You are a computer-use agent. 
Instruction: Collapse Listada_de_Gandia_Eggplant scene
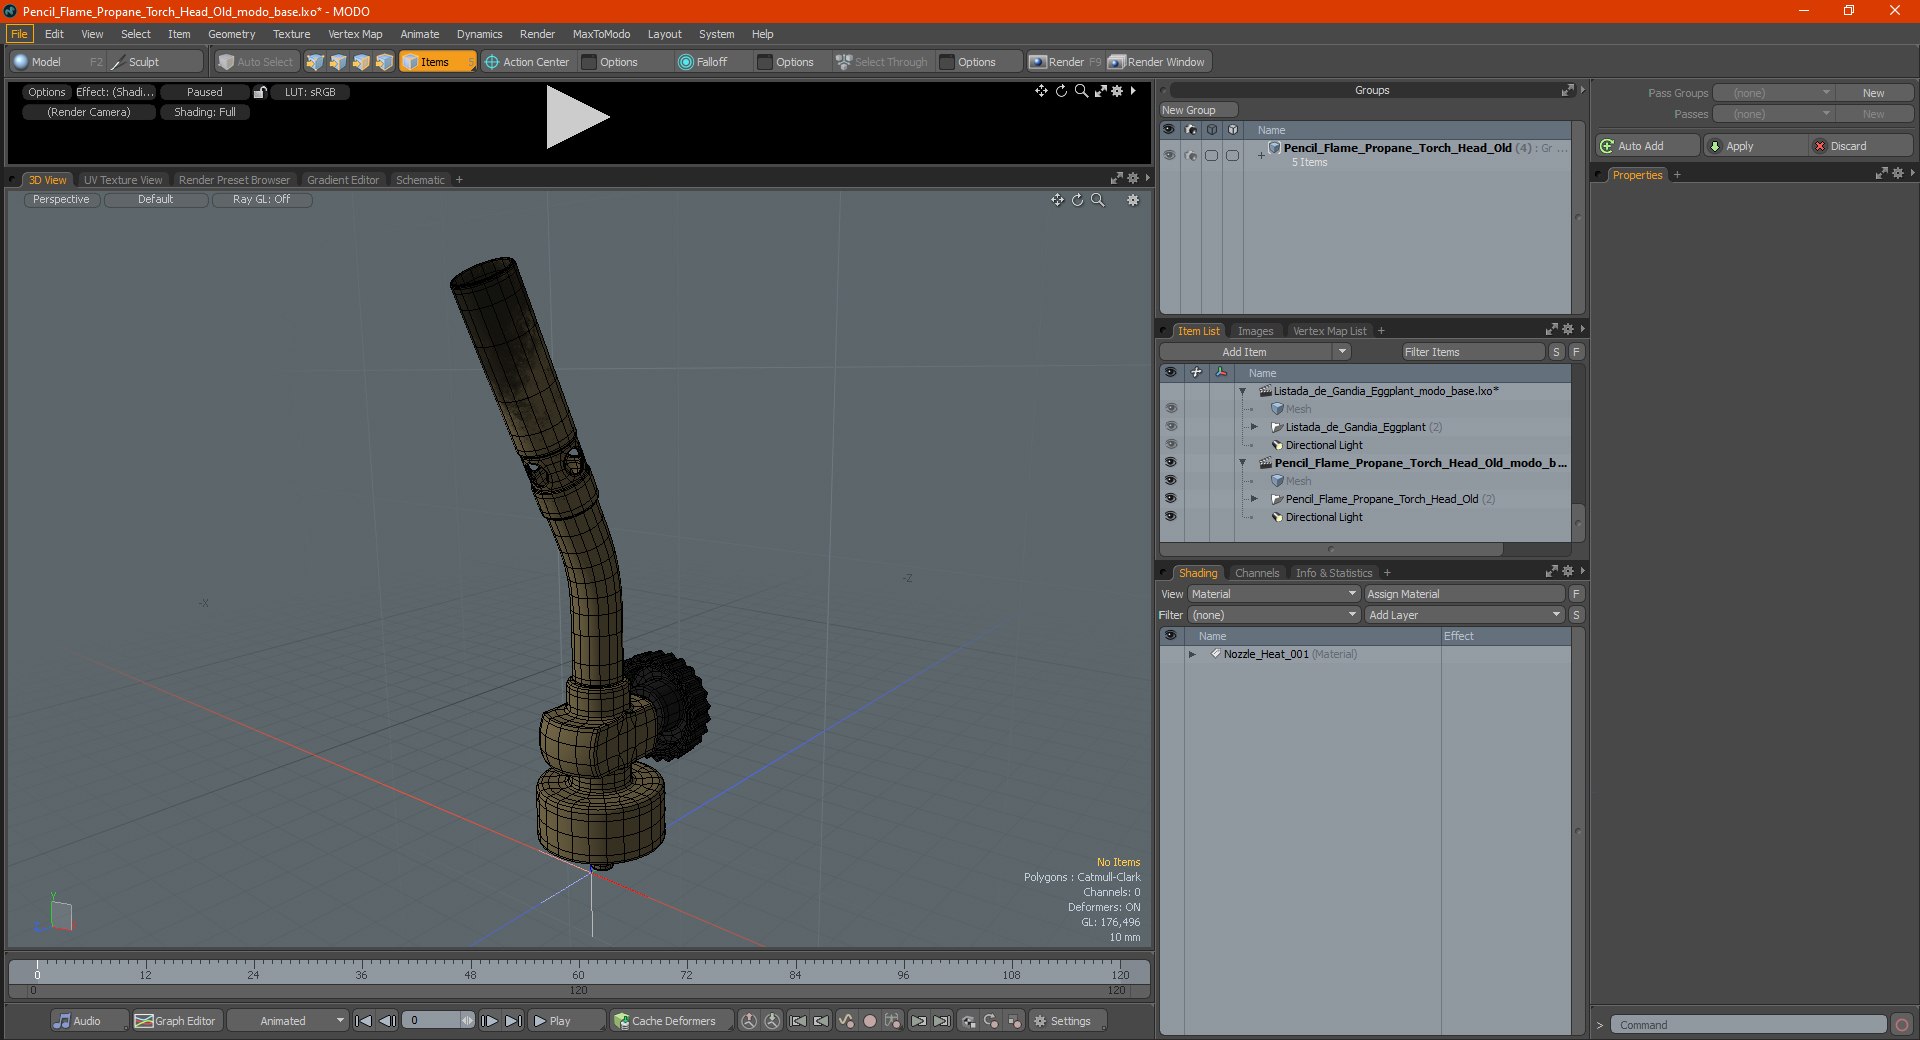(1242, 391)
